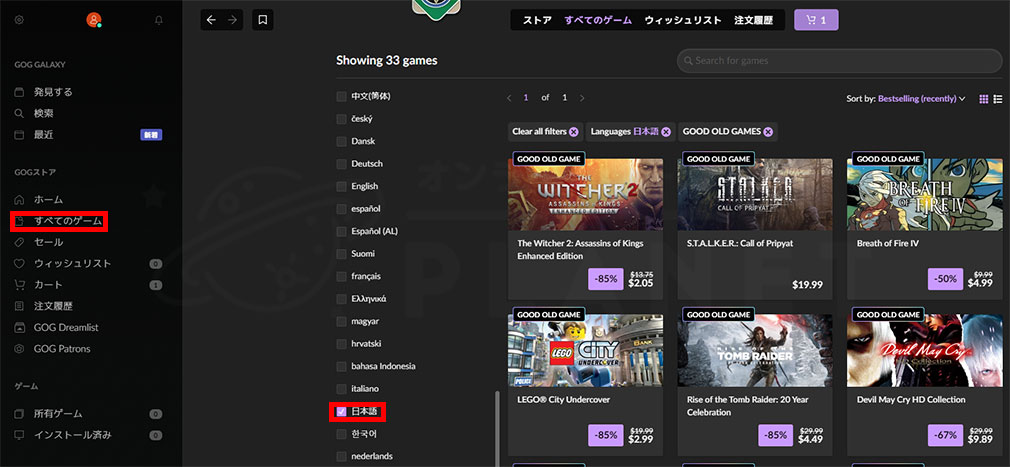The image size is (1010, 467).
Task: Check the Español (AL) language filter
Action: (x=341, y=231)
